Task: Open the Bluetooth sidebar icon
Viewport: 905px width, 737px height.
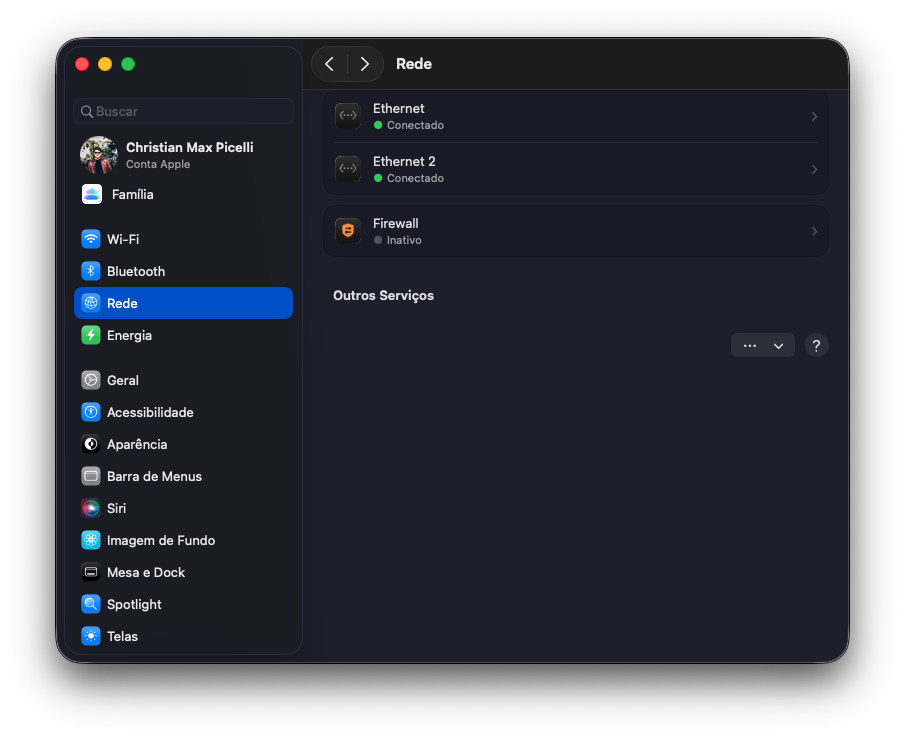Action: tap(91, 271)
